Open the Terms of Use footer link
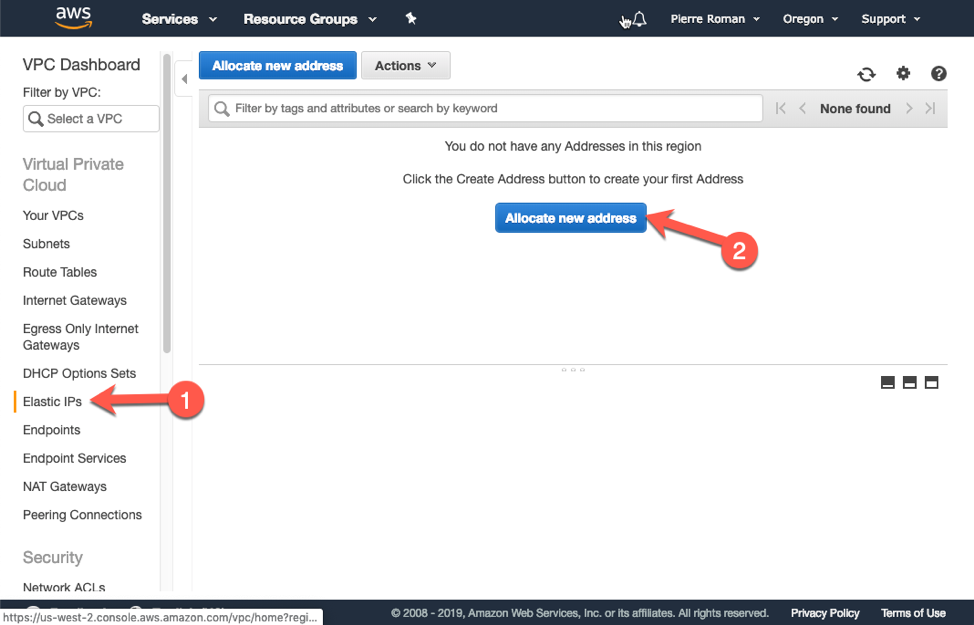974x625 pixels. [x=913, y=613]
